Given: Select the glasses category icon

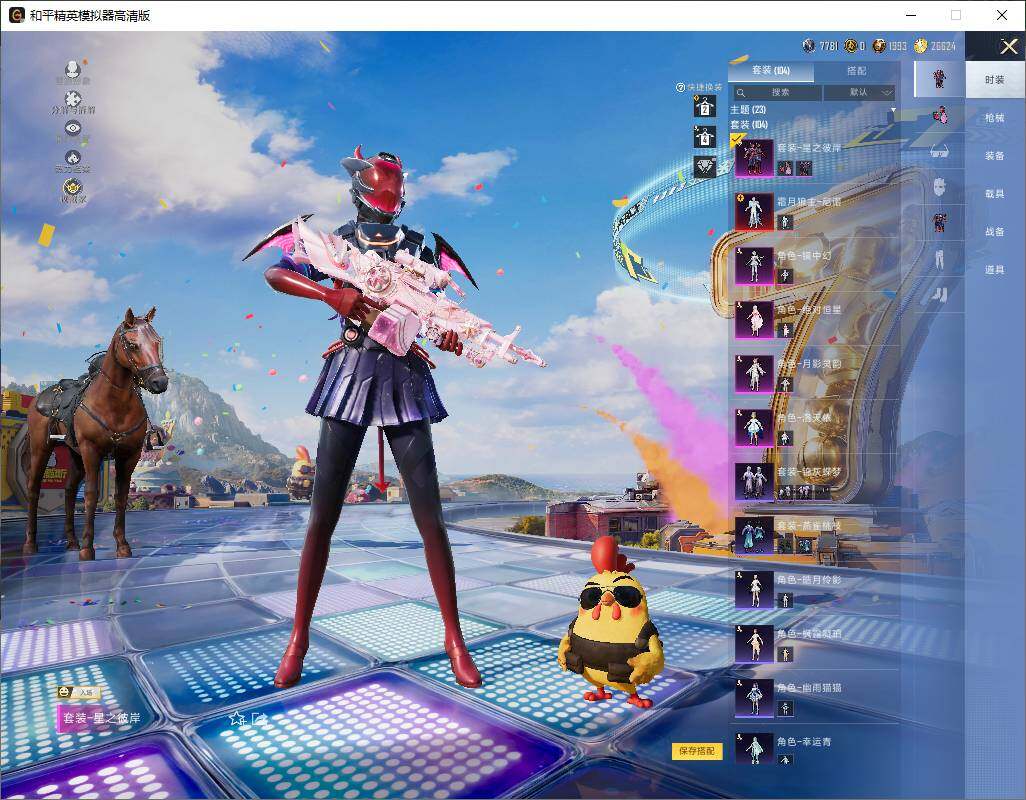Looking at the screenshot, I should coord(940,151).
